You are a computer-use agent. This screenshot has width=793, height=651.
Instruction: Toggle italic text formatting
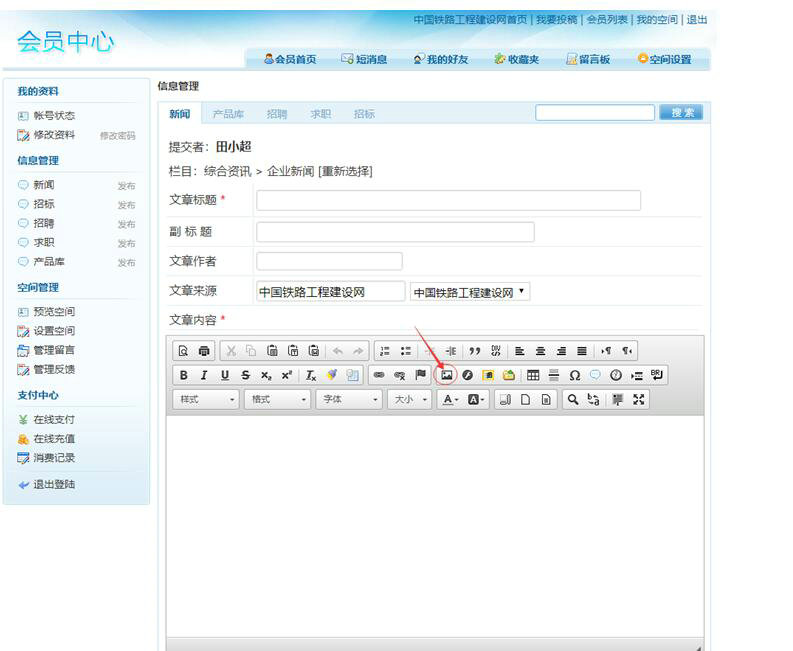pyautogui.click(x=204, y=375)
